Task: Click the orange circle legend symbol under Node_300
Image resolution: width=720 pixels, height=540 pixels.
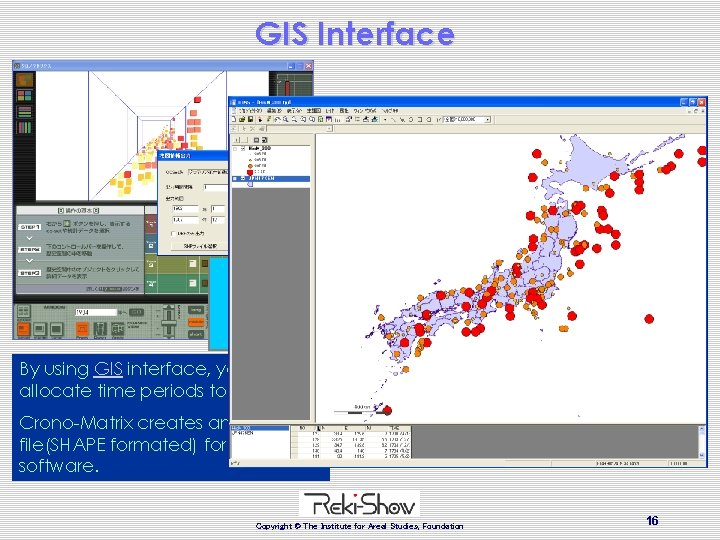Action: [250, 166]
